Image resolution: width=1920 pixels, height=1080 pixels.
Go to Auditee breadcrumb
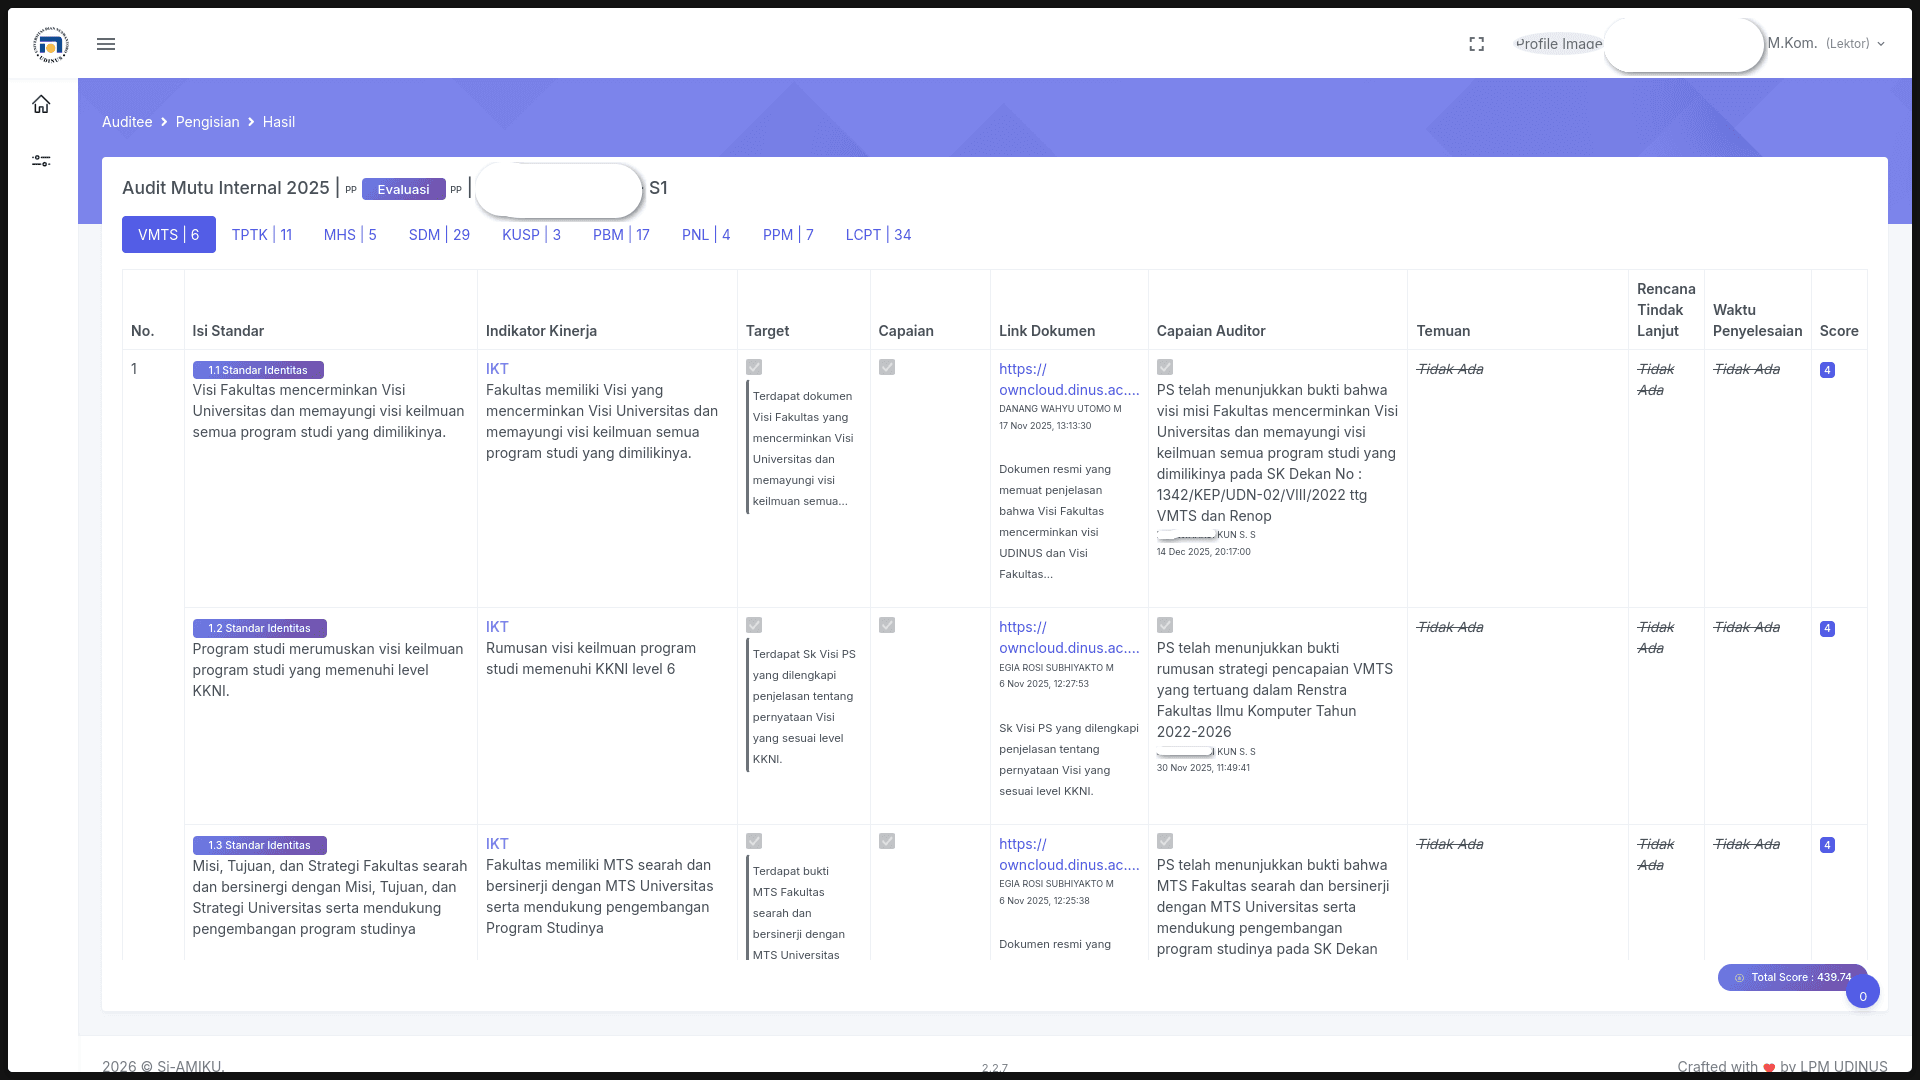[x=127, y=122]
